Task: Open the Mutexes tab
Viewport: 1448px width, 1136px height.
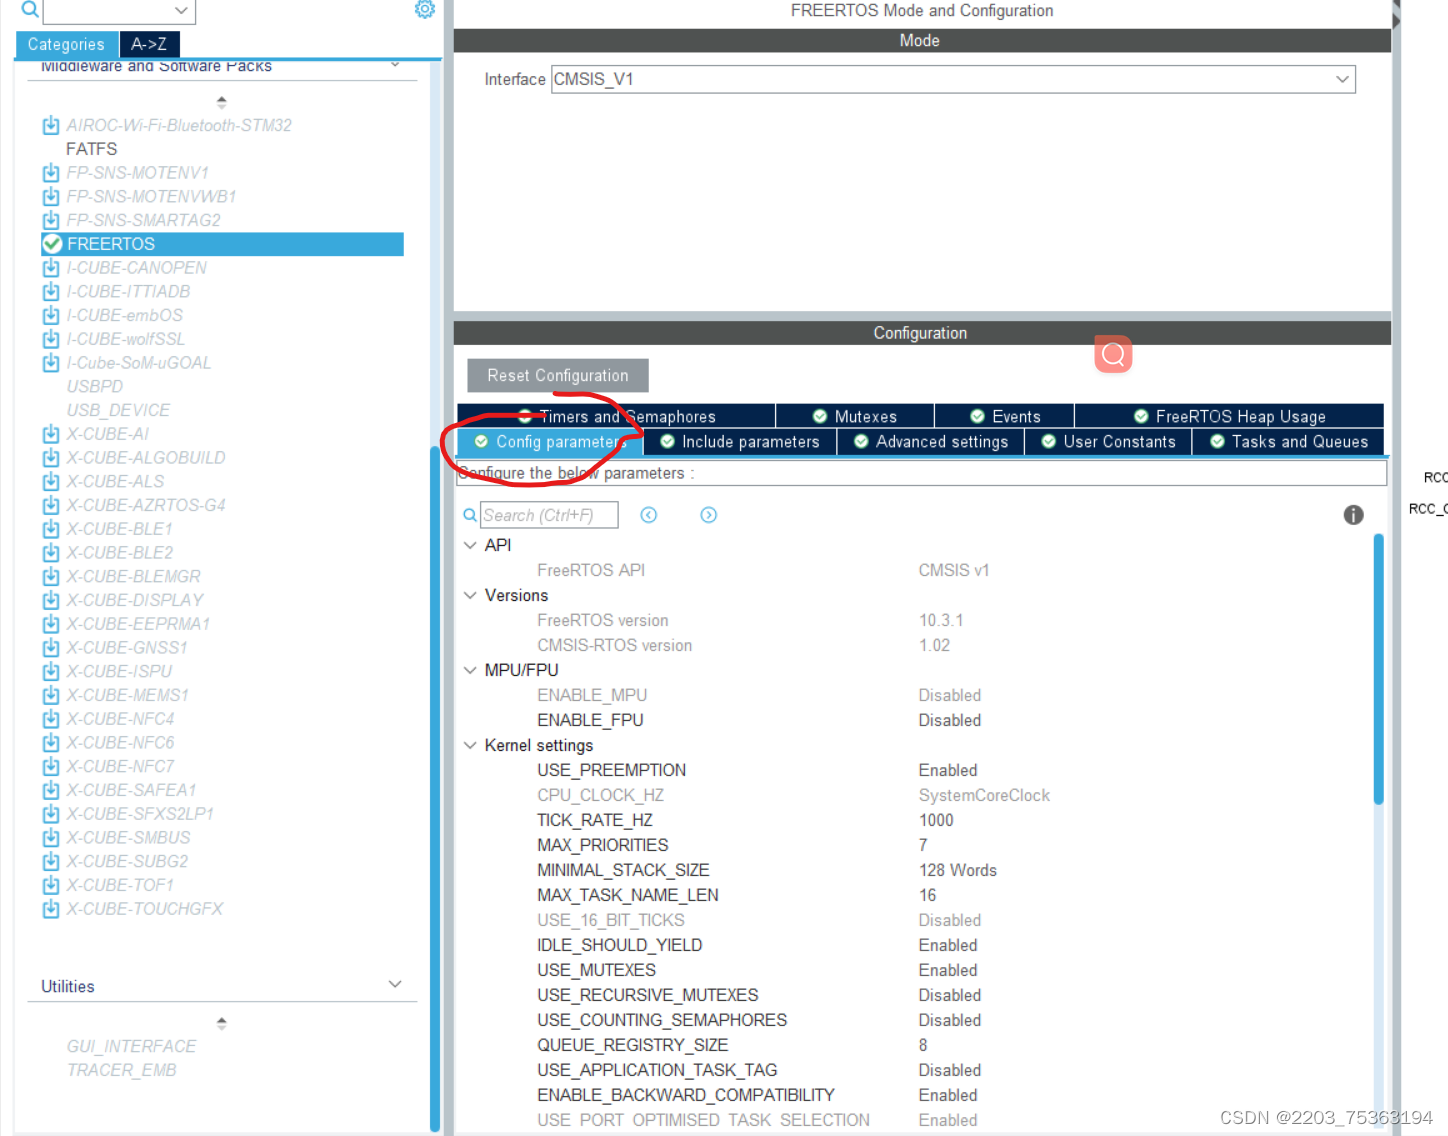Action: click(x=855, y=416)
